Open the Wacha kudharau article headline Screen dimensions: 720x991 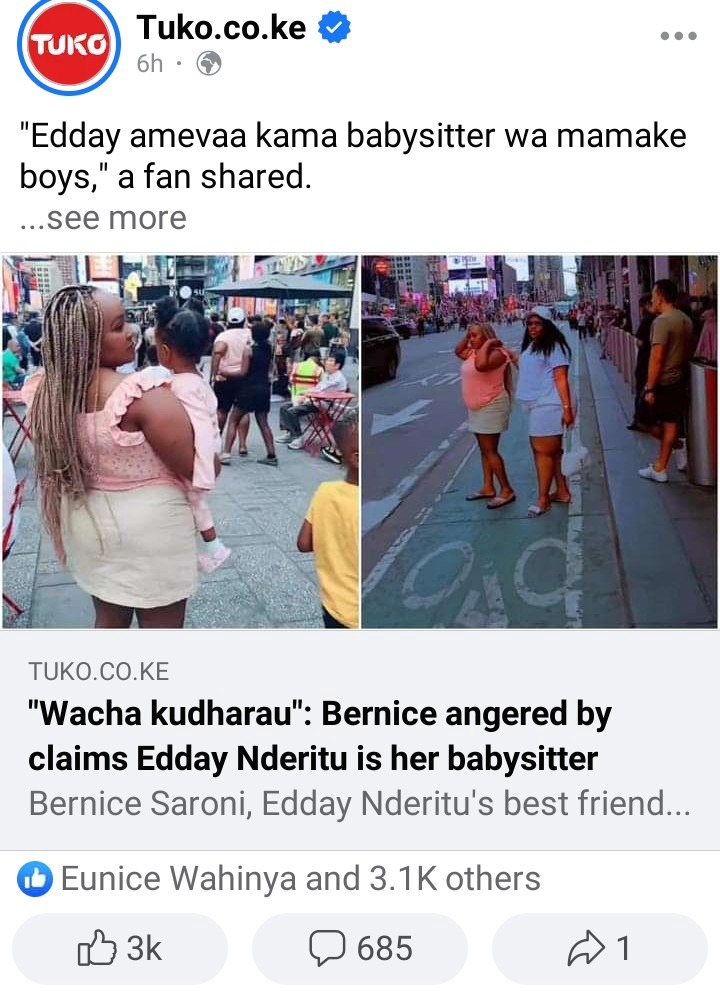coord(320,736)
